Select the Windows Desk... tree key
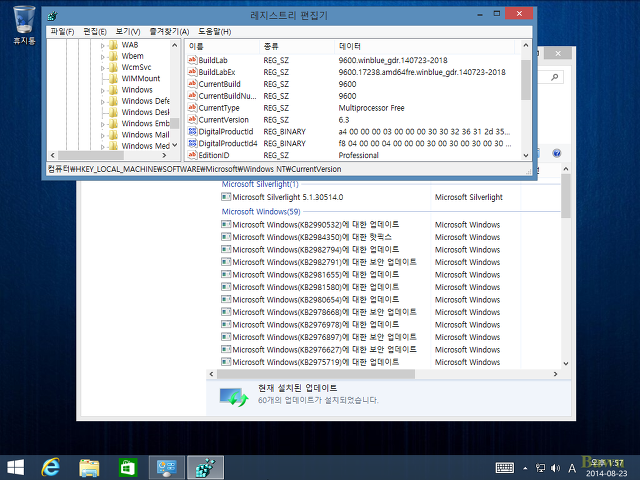Viewport: 640px width, 480px height. [145, 112]
